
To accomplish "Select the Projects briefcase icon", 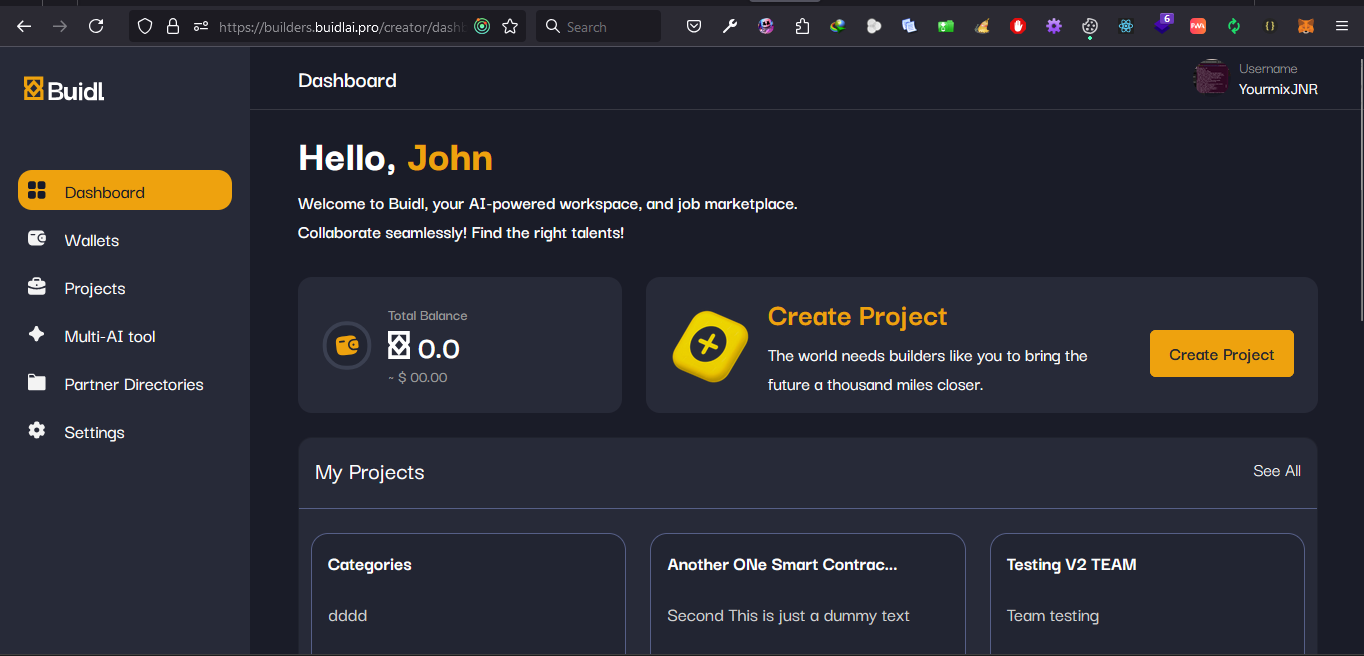I will tap(36, 288).
